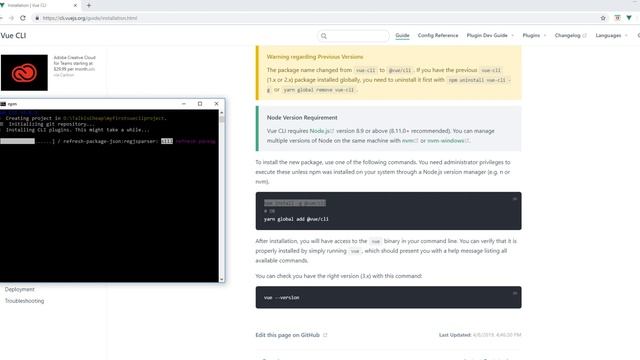This screenshot has height=360, width=640.
Task: Click the npm terminal window icon
Action: [3, 104]
